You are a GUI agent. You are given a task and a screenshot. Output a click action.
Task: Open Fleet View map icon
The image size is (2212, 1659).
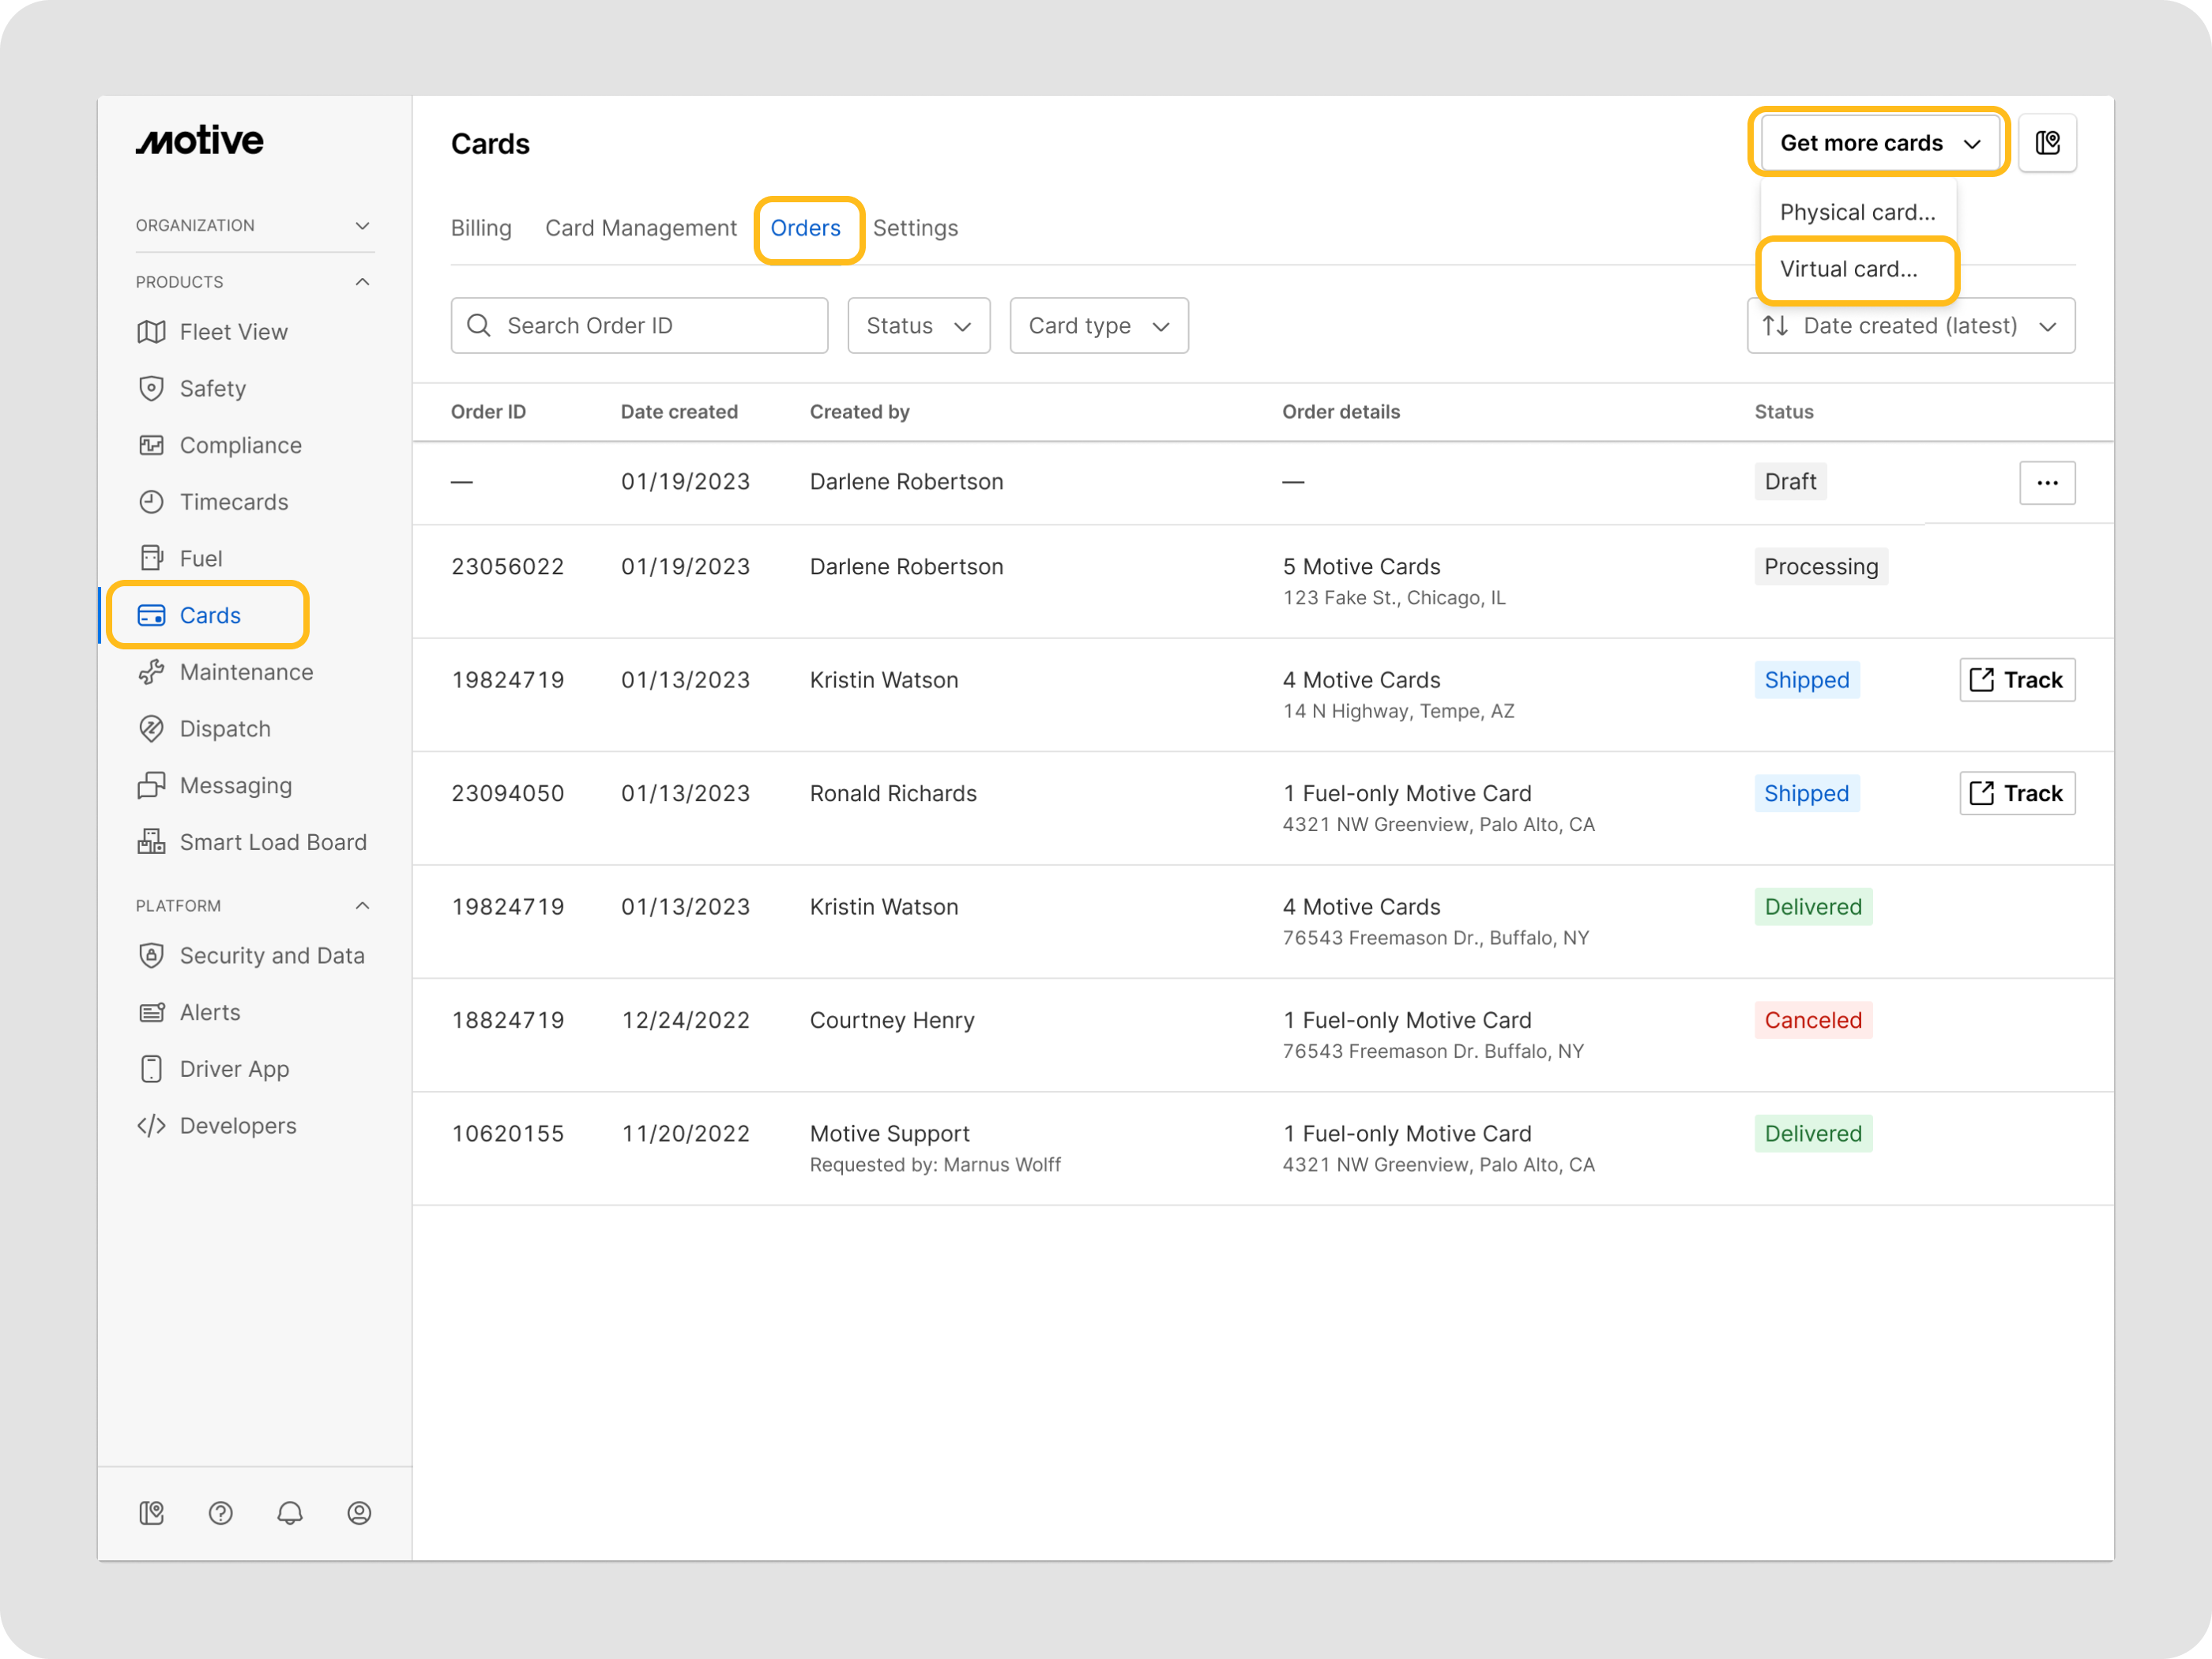[151, 332]
